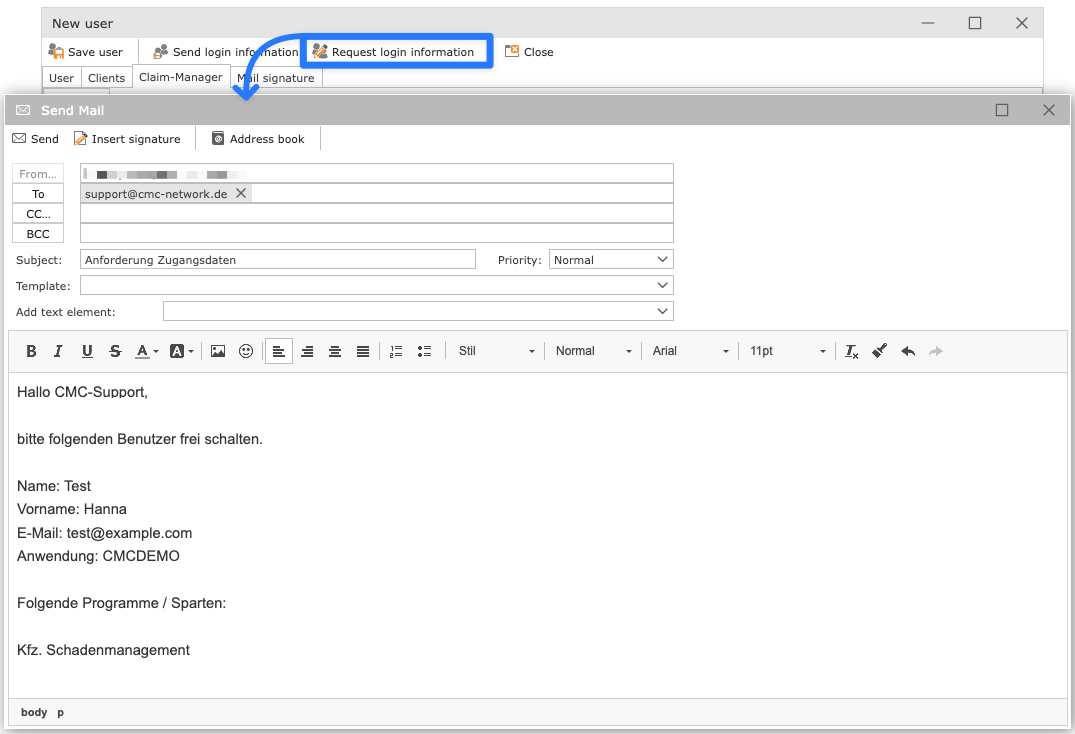Insert a numbered list
Screen dimensions: 1075x734
click(396, 351)
